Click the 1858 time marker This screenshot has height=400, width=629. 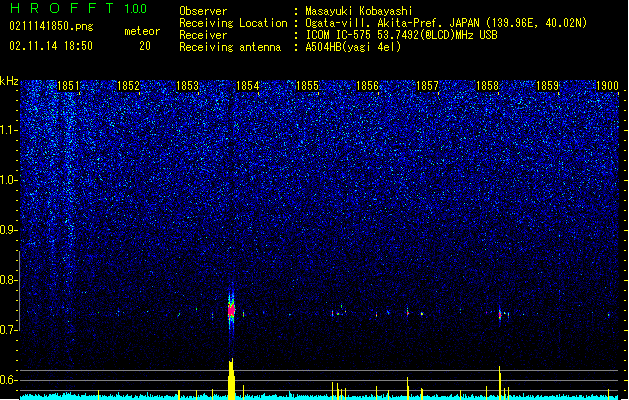tap(487, 86)
